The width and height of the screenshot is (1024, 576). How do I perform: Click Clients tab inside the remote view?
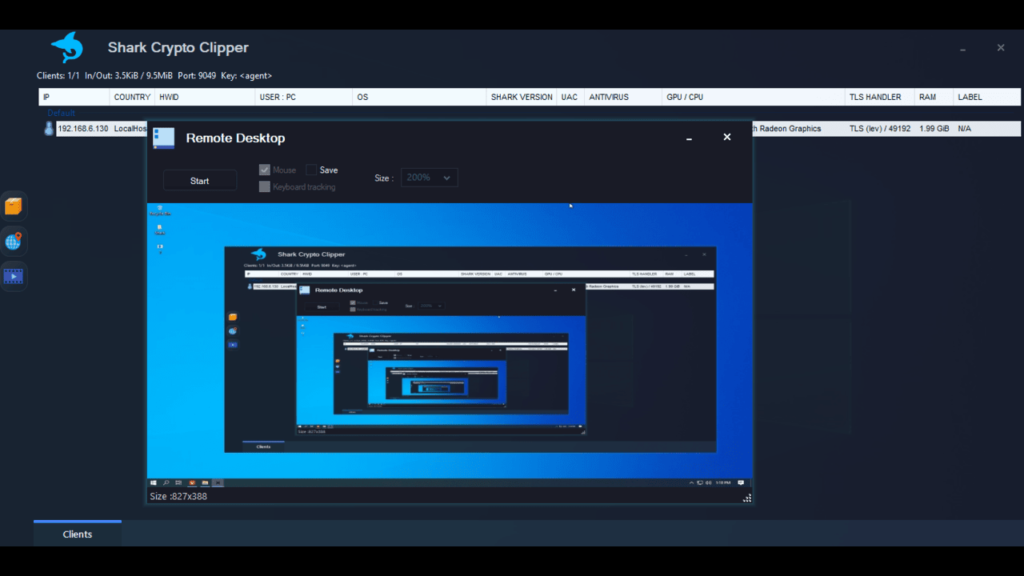point(263,447)
